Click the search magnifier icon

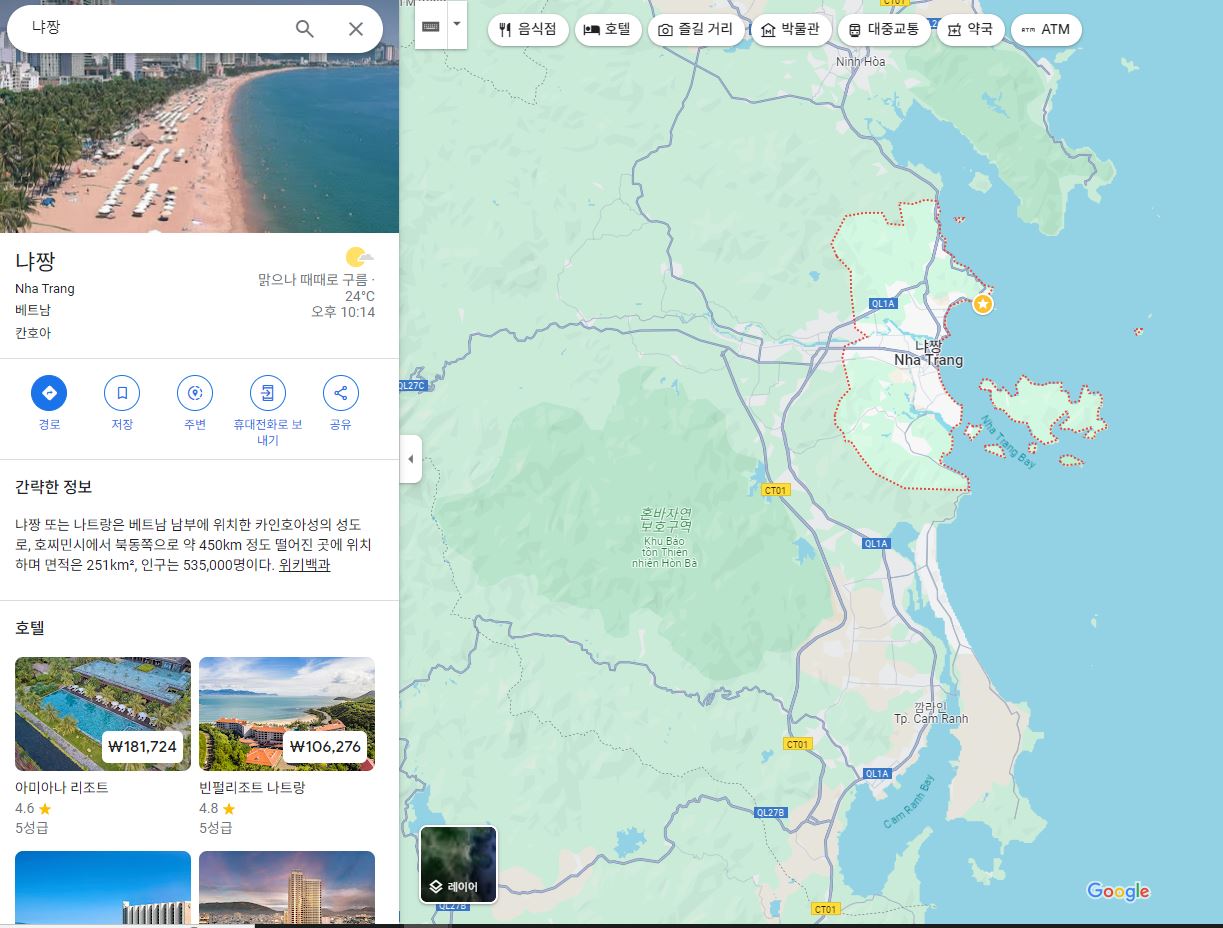pos(305,29)
